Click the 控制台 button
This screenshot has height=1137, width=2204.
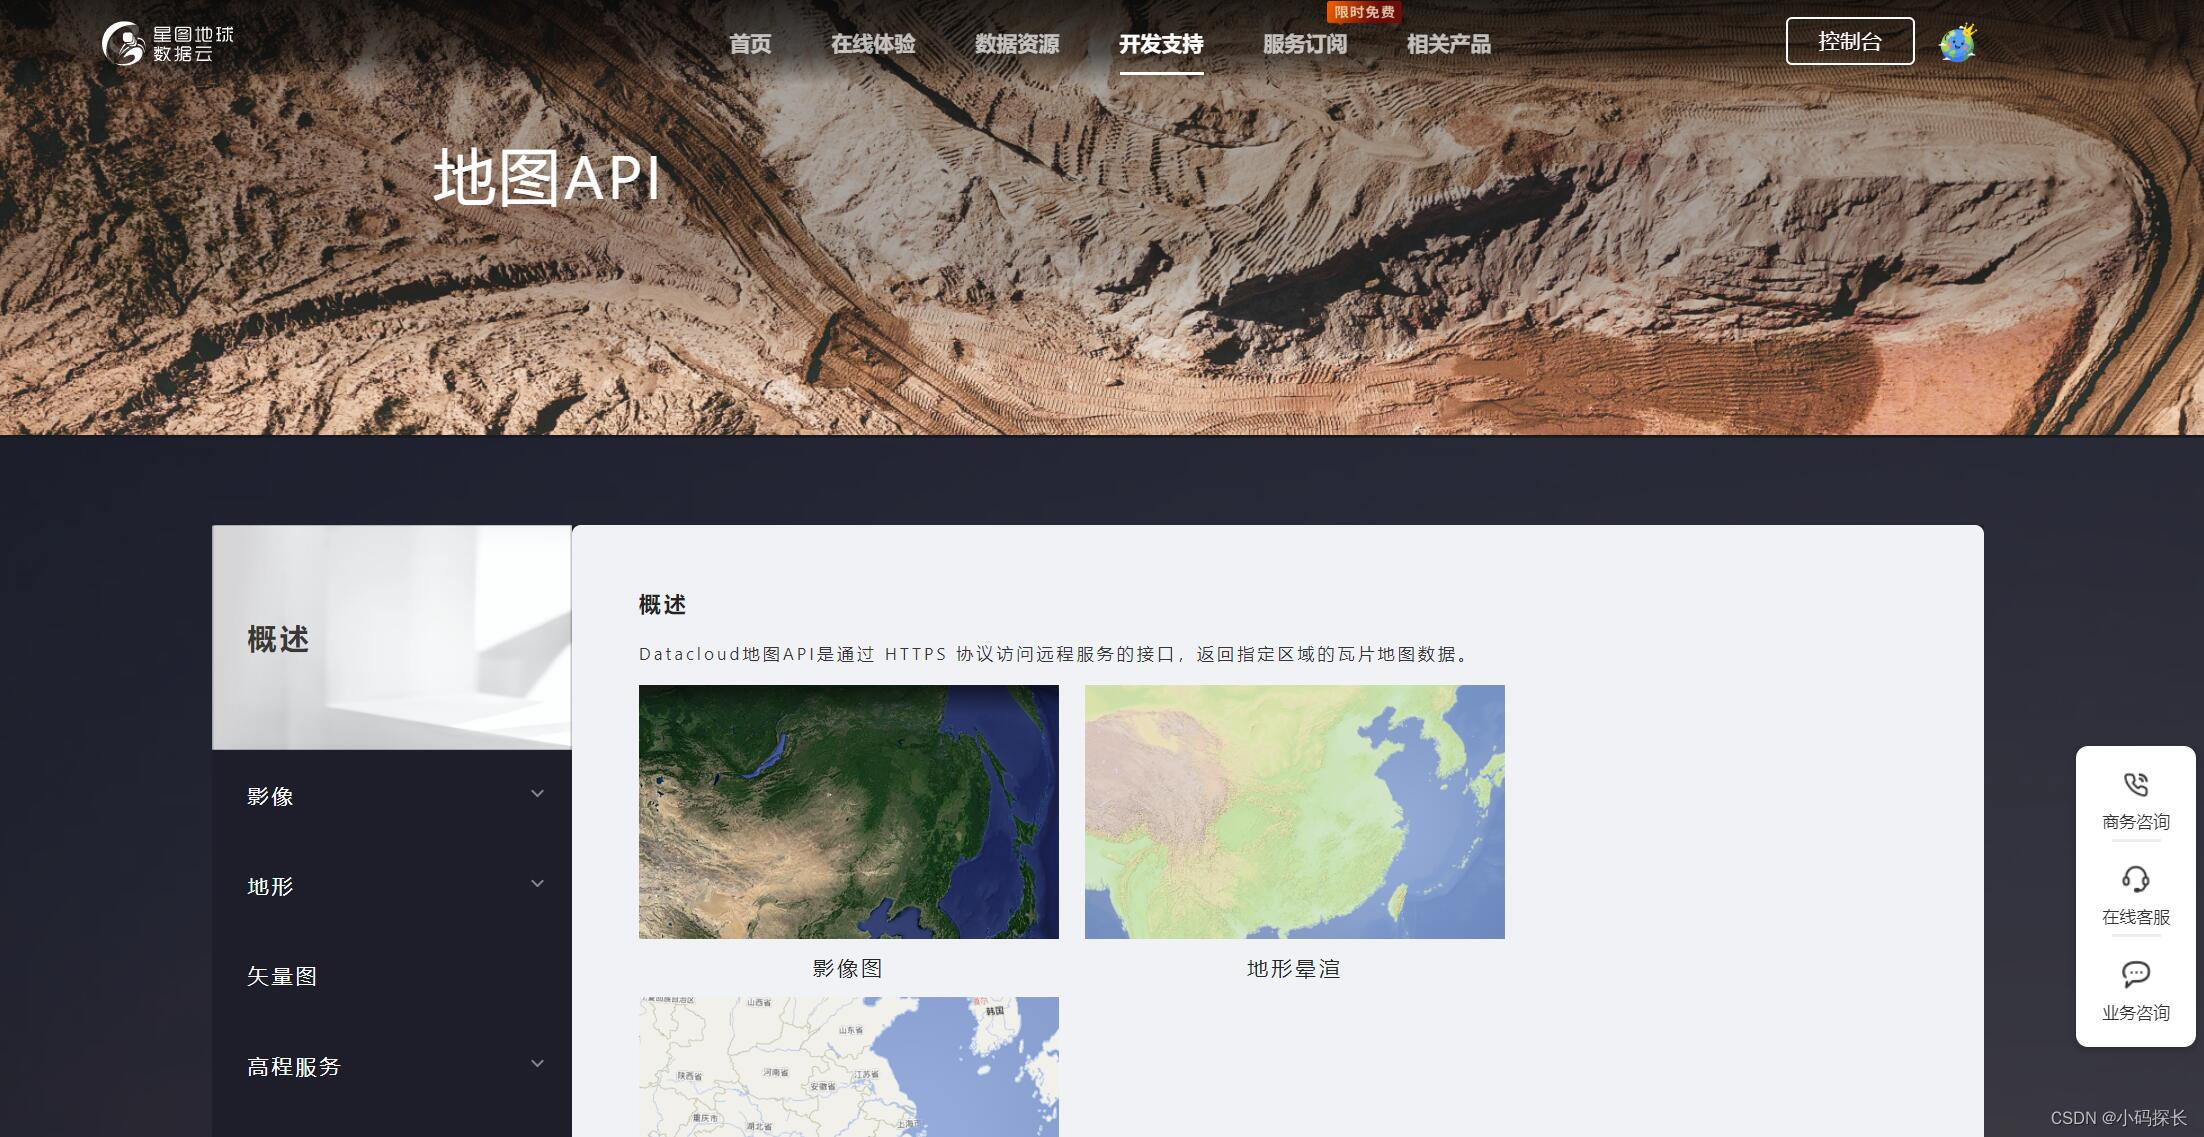1849,41
